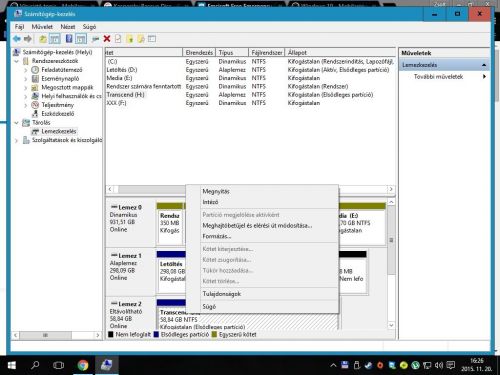Image resolution: width=500 pixels, height=375 pixels.
Task: Choose Megnyitás from the context menu
Action: point(262,191)
